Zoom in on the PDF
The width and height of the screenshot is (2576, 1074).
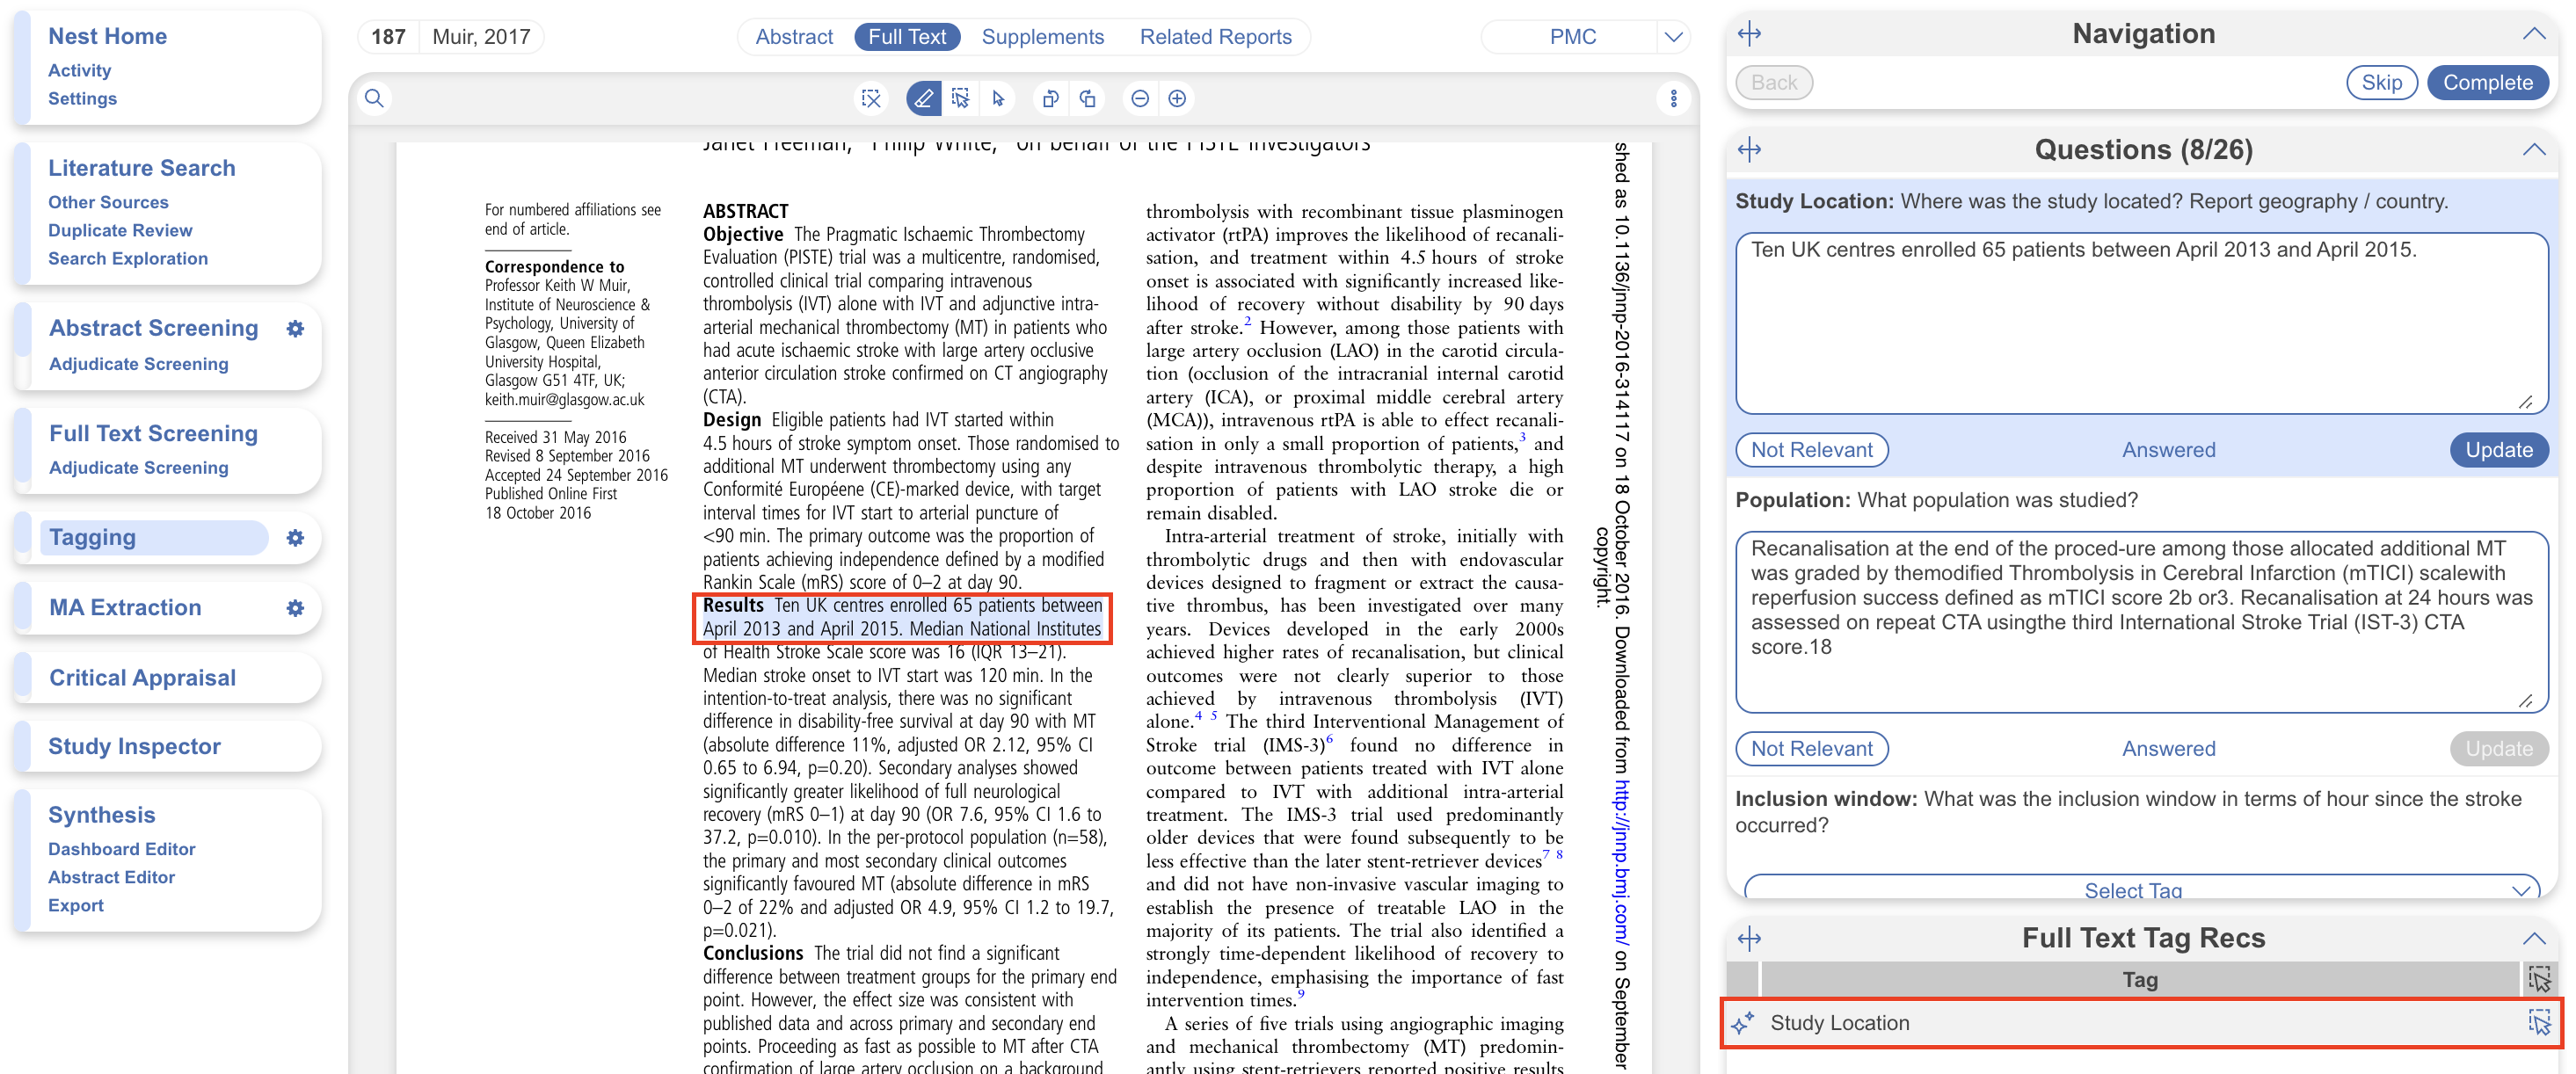coord(1177,98)
